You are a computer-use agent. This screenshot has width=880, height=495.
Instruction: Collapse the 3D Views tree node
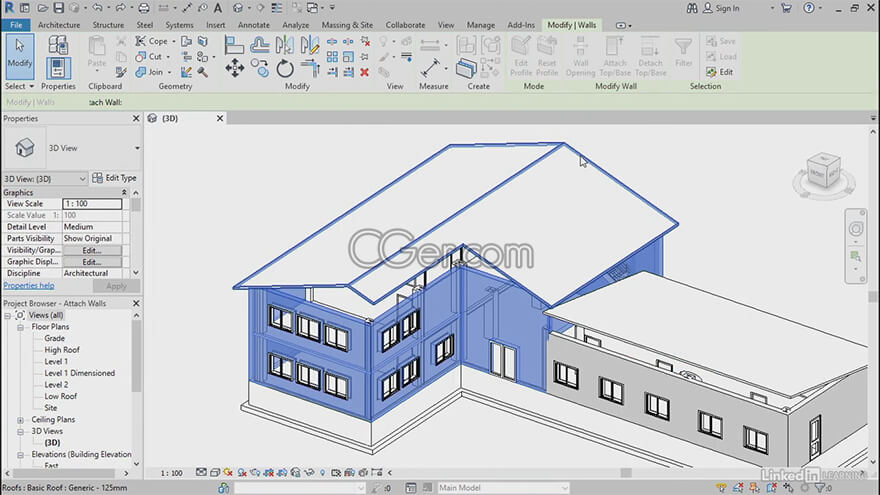coord(21,432)
